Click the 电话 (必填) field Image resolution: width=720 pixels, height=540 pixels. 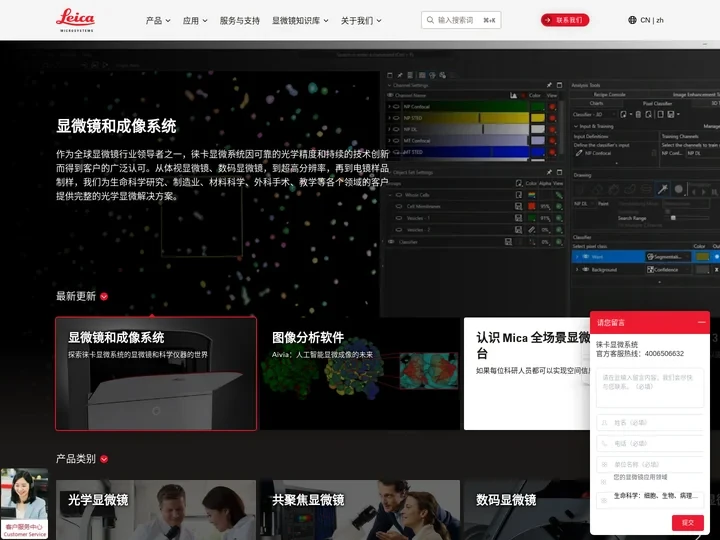click(650, 444)
